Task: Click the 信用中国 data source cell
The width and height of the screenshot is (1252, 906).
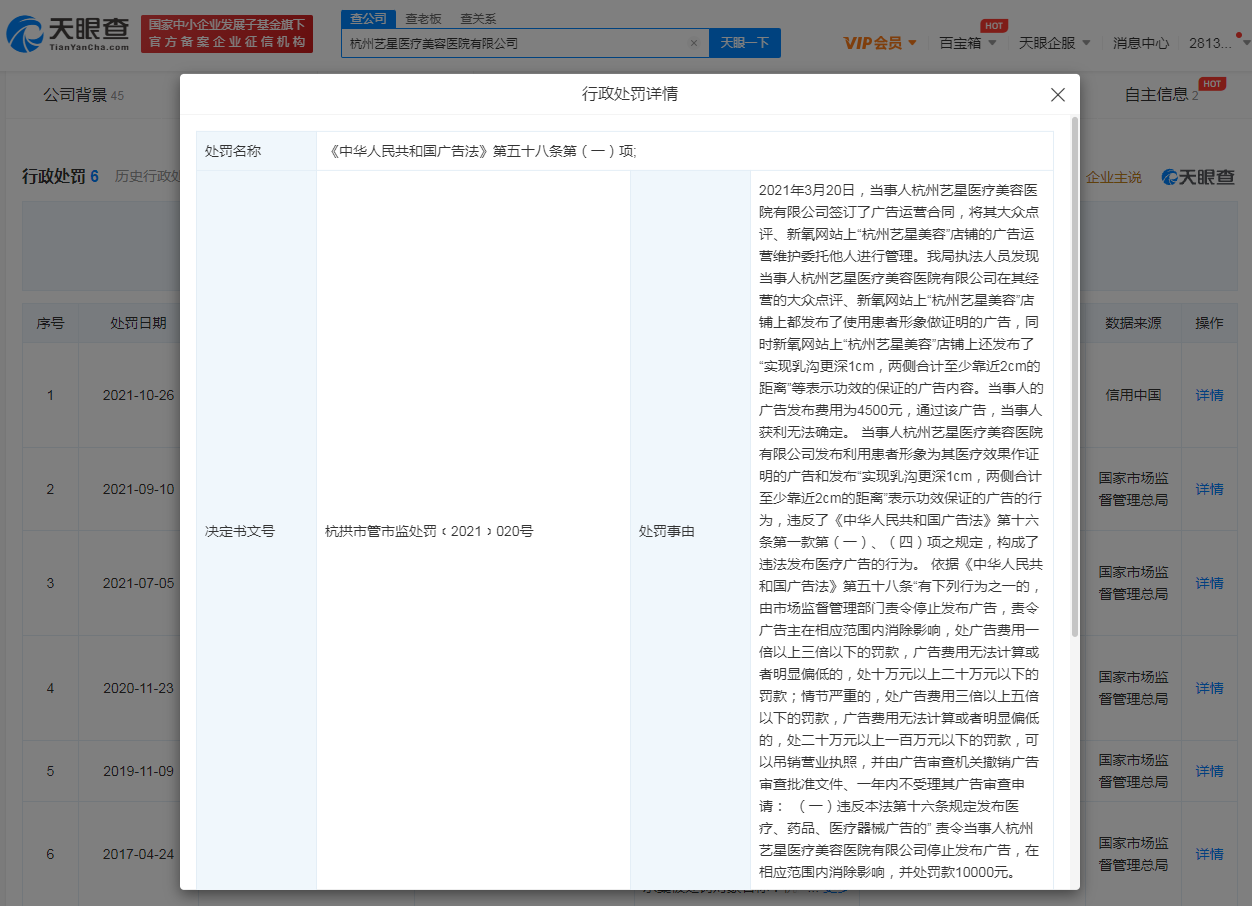Action: [x=1133, y=395]
